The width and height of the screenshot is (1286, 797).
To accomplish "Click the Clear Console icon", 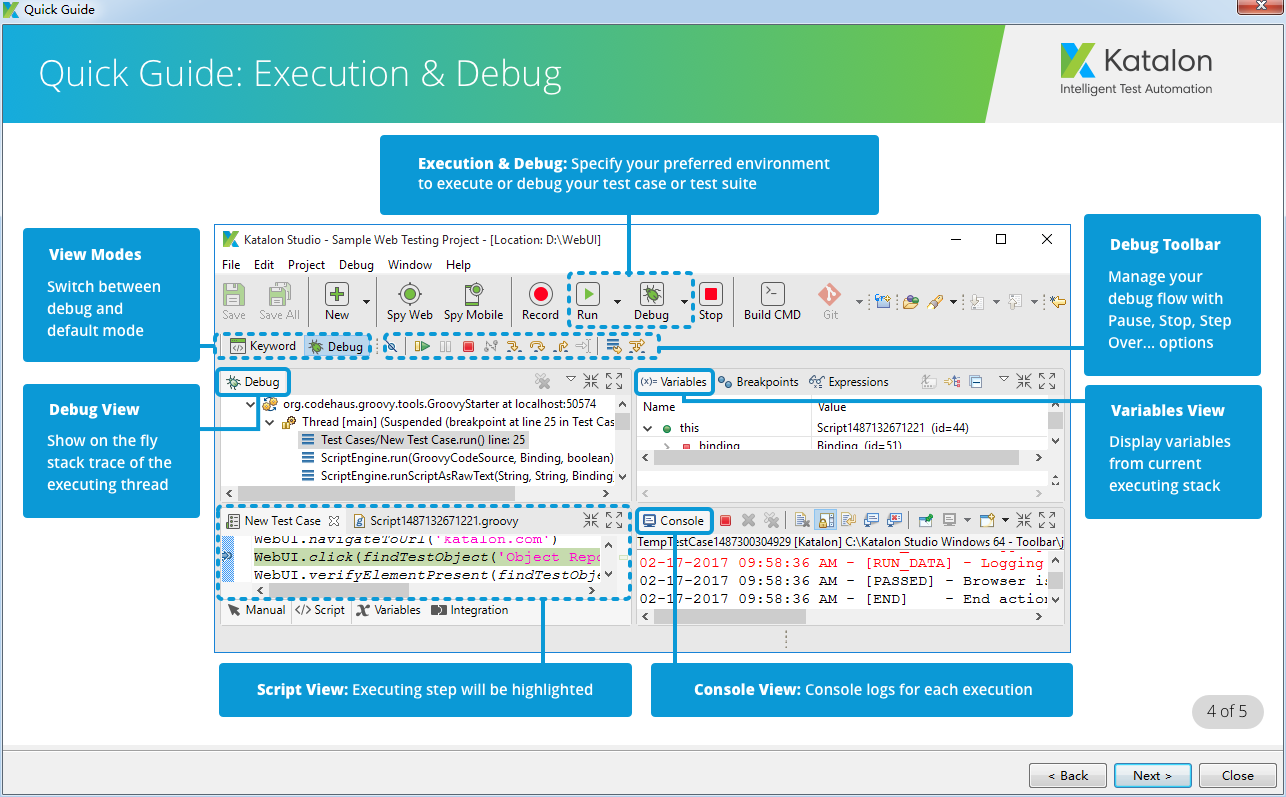I will (801, 520).
